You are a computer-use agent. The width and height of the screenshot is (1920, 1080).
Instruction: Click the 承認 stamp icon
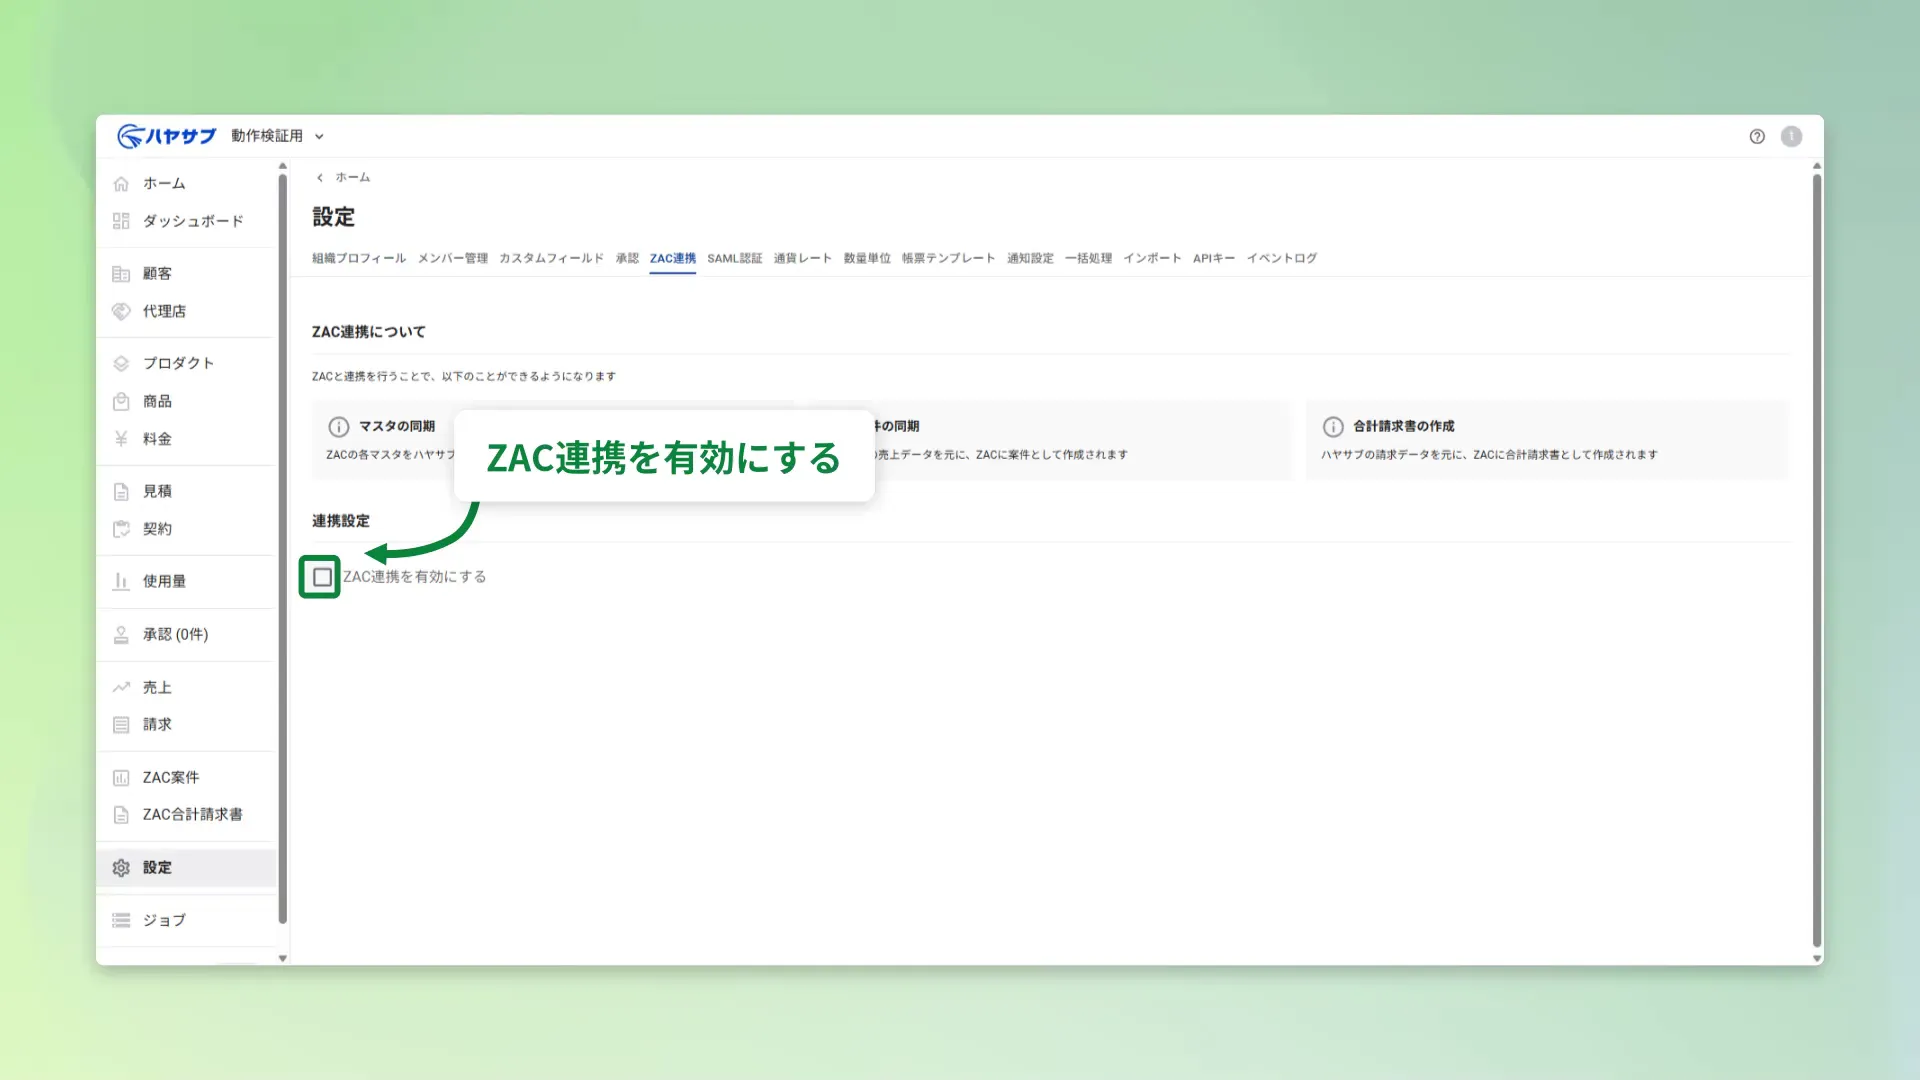(x=121, y=635)
